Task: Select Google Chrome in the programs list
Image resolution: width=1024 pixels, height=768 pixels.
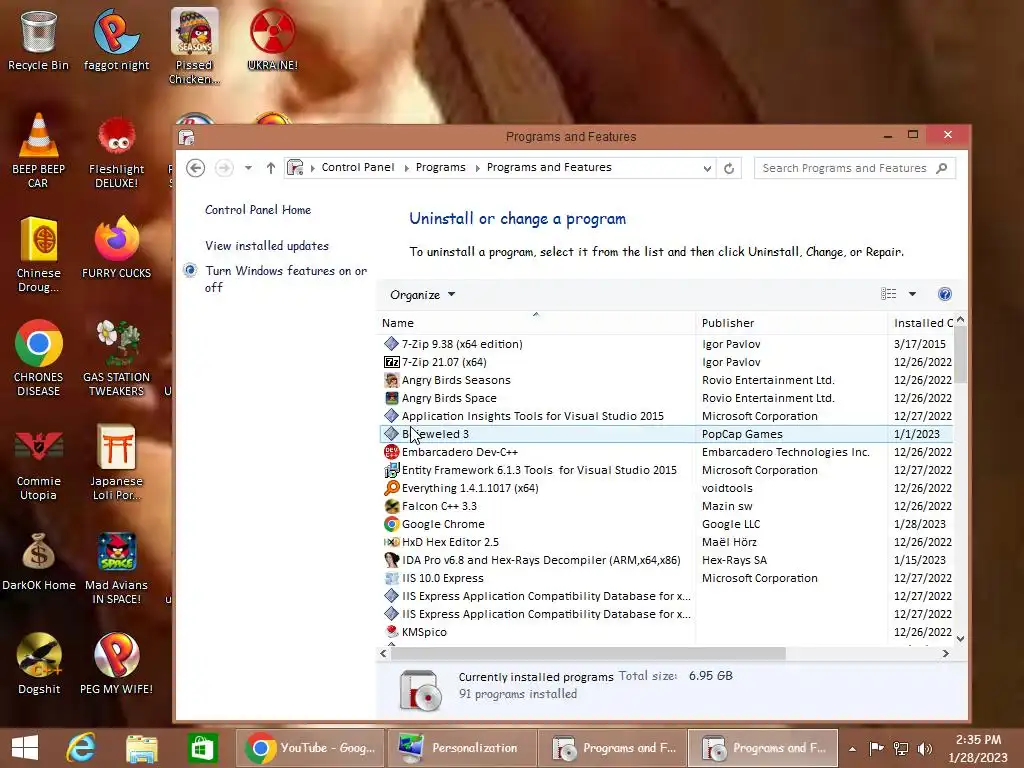Action: [666, 524]
